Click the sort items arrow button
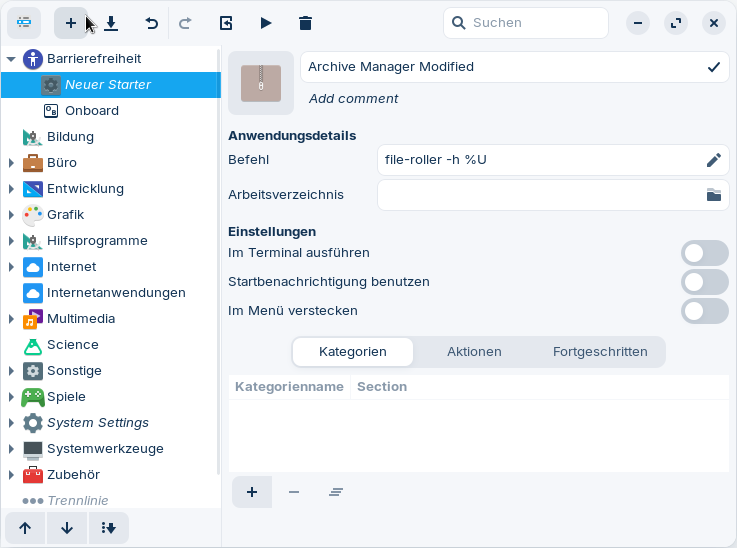The height and width of the screenshot is (548, 737). coord(109,528)
